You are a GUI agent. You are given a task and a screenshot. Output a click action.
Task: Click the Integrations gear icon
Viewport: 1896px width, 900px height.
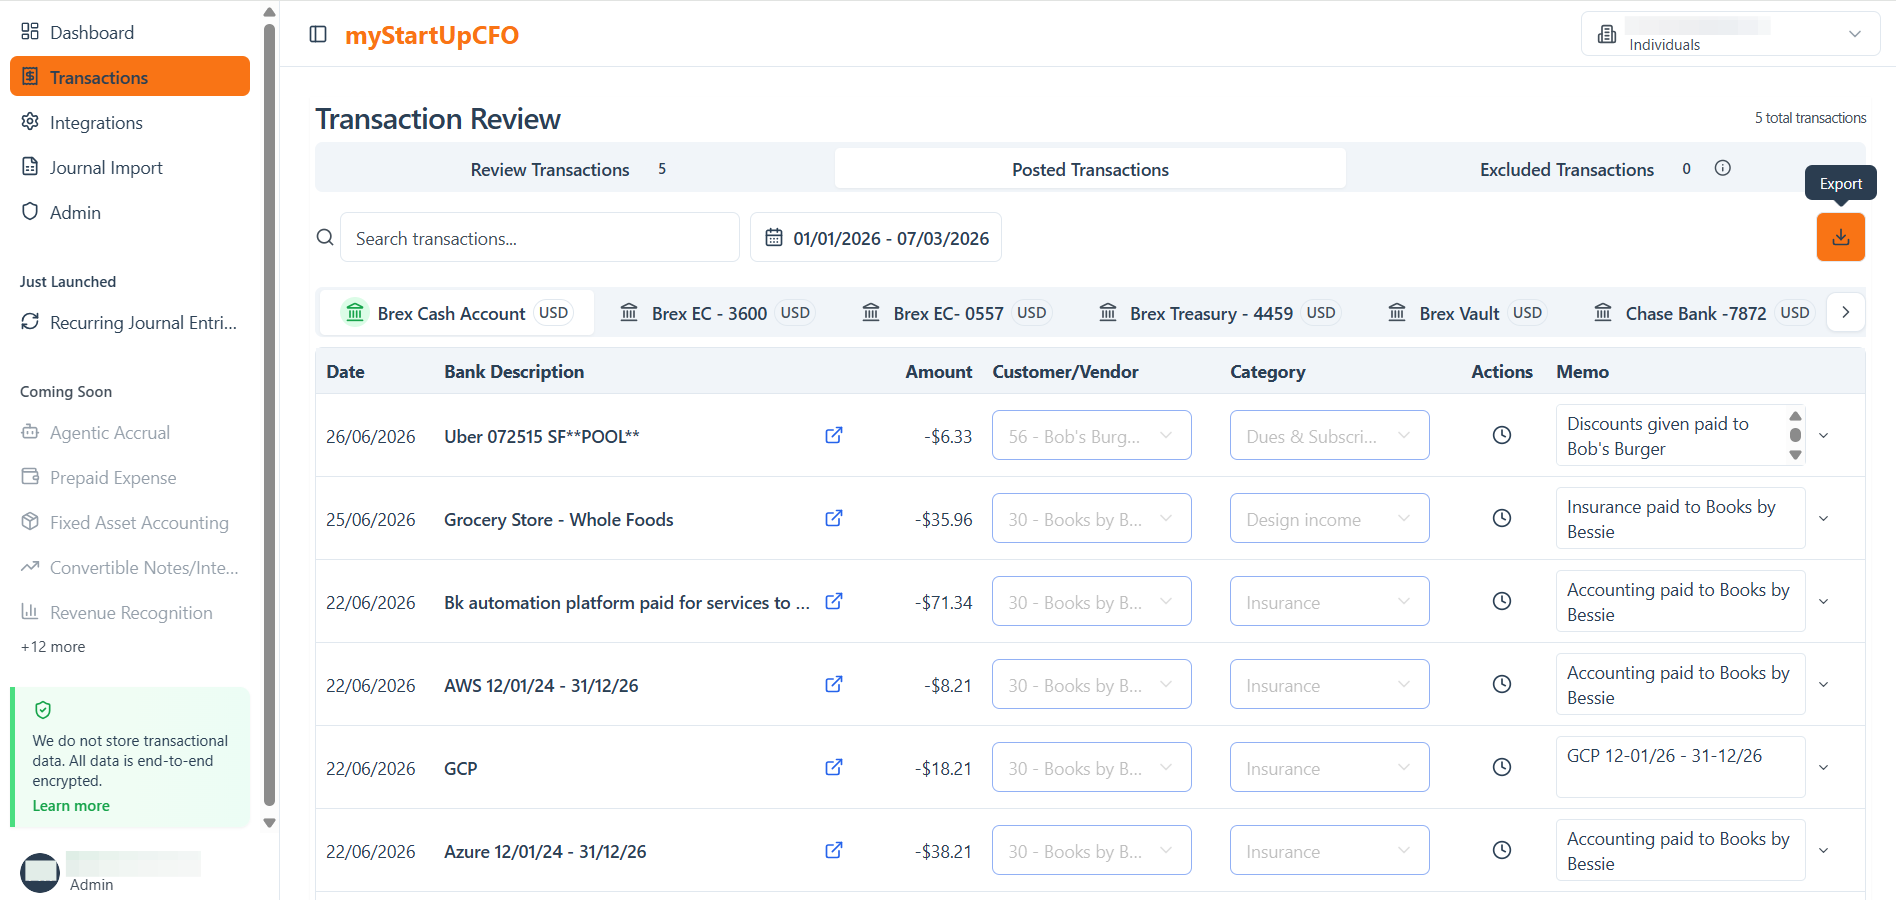[30, 121]
